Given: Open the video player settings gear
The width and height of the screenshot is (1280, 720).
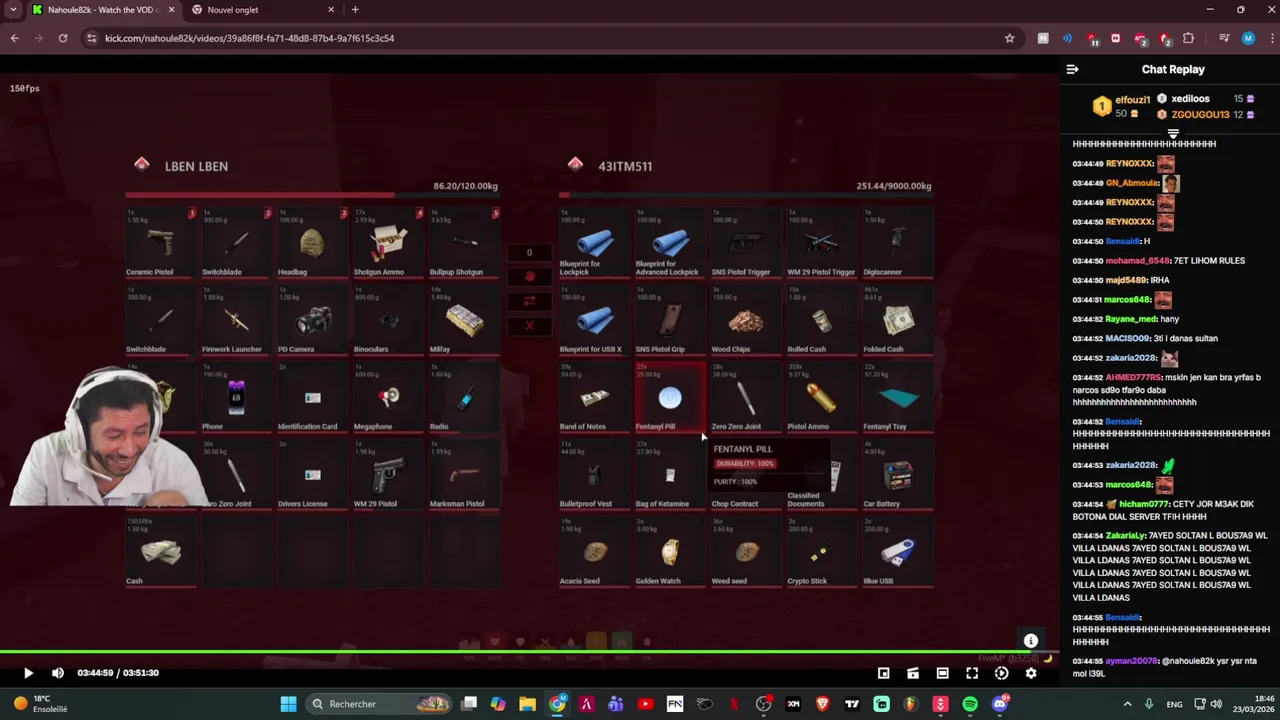Looking at the screenshot, I should (1031, 673).
